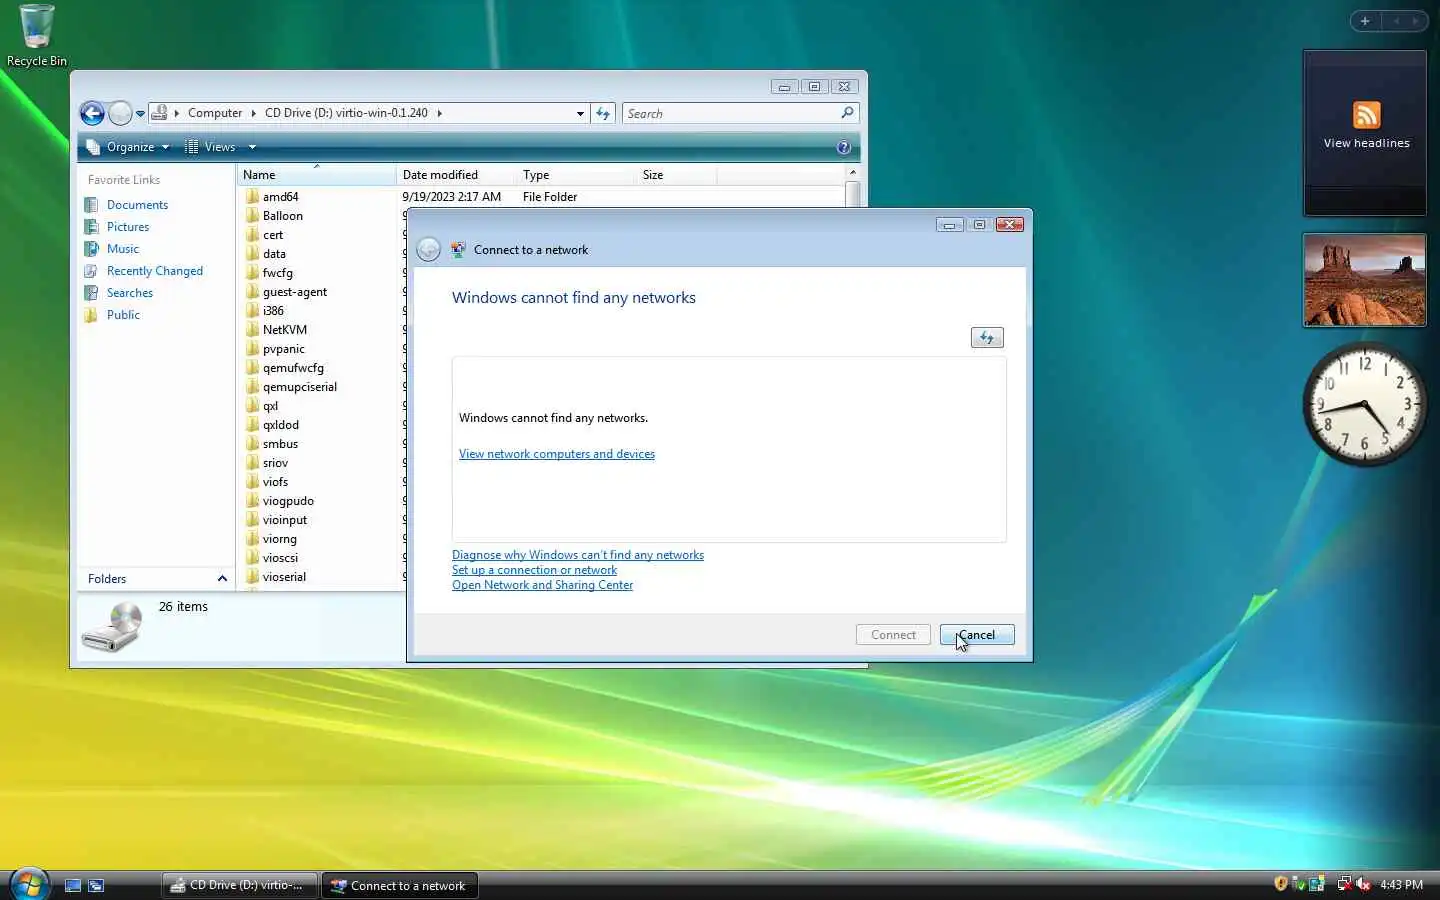Click the Explorer forward navigation button
This screenshot has height=900, width=1440.
120,113
